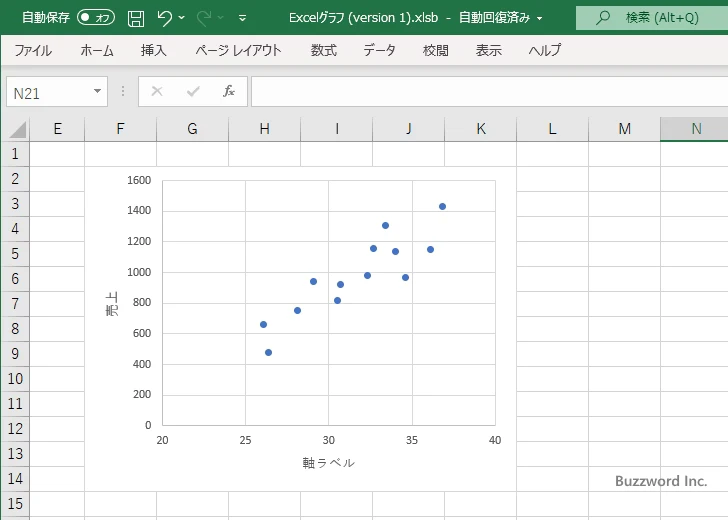The height and width of the screenshot is (520, 728).
Task: Select column I header
Action: (336, 129)
